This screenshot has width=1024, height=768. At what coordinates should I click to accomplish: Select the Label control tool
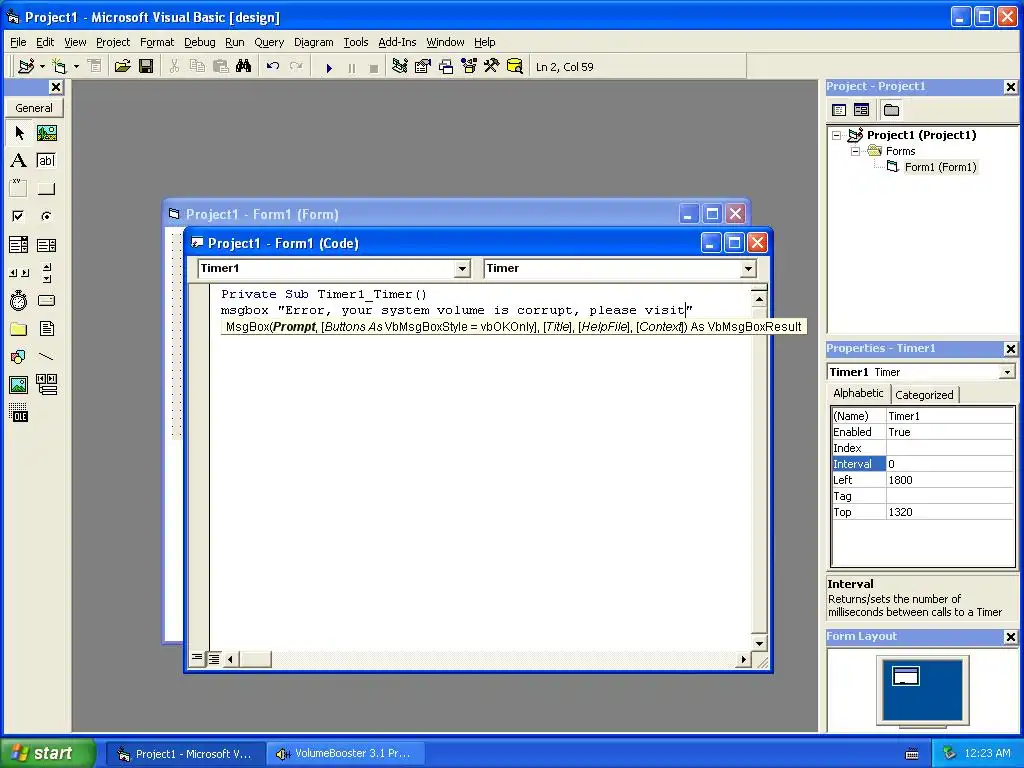point(19,161)
